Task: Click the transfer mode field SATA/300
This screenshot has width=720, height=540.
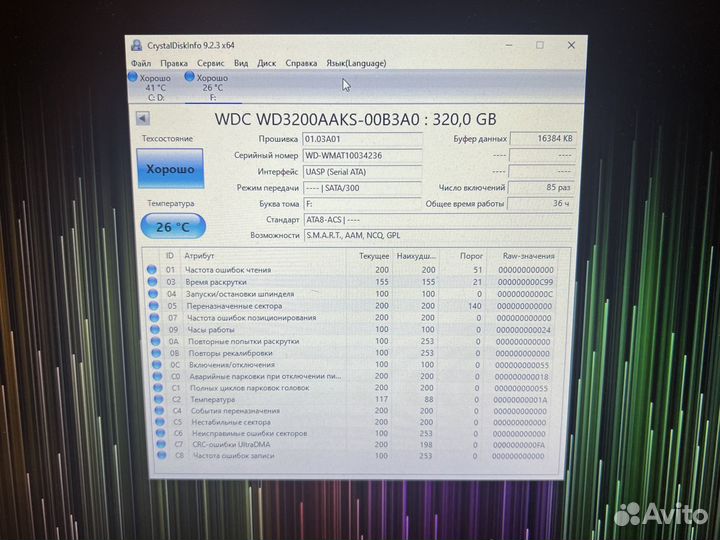Action: [x=362, y=188]
